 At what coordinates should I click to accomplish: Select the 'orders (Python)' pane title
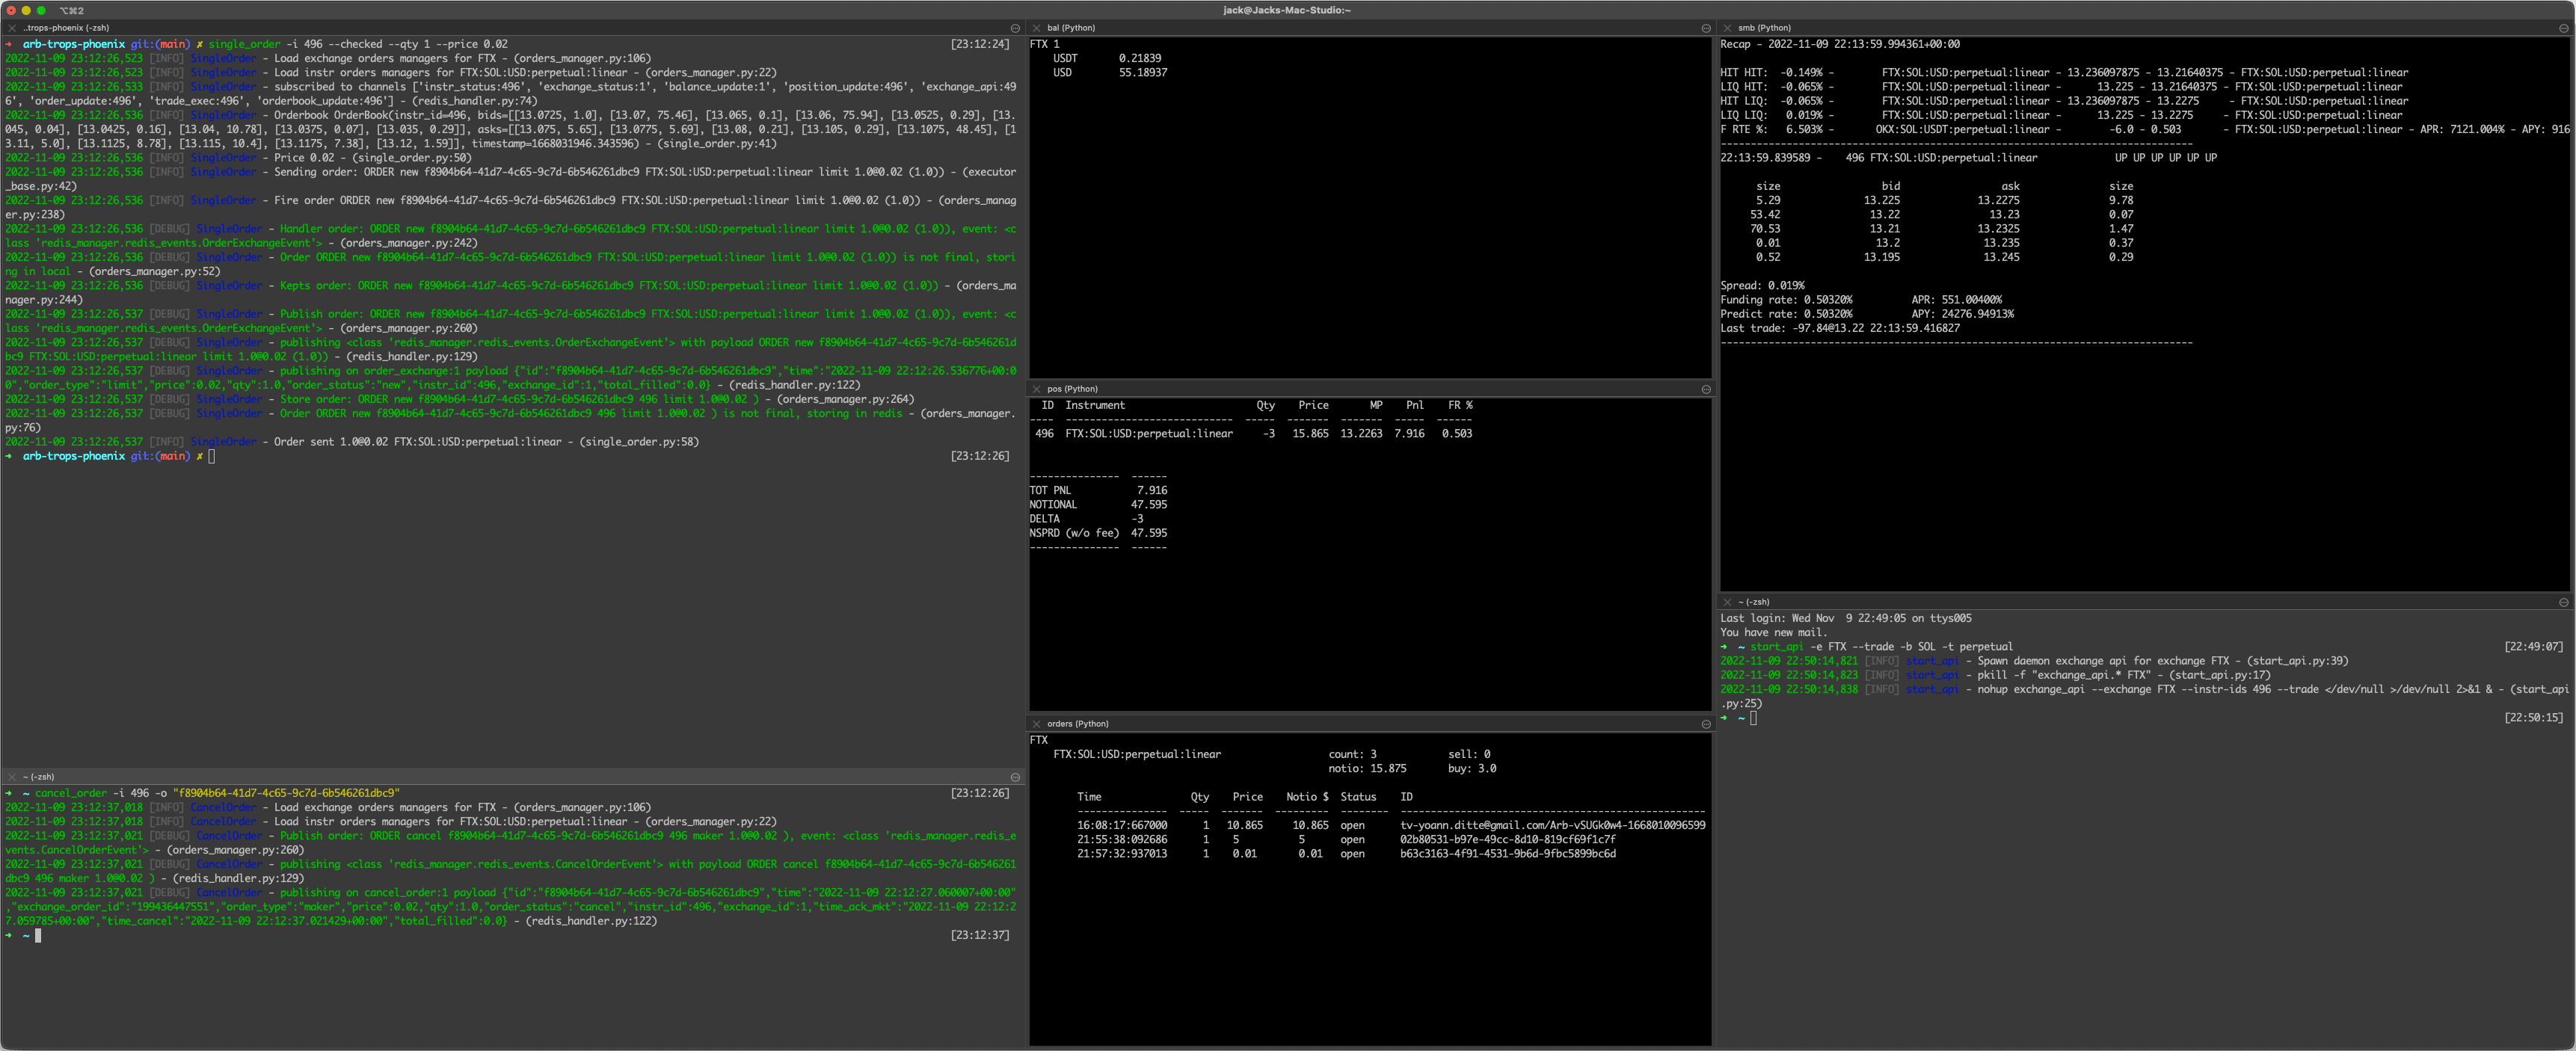(x=1078, y=724)
